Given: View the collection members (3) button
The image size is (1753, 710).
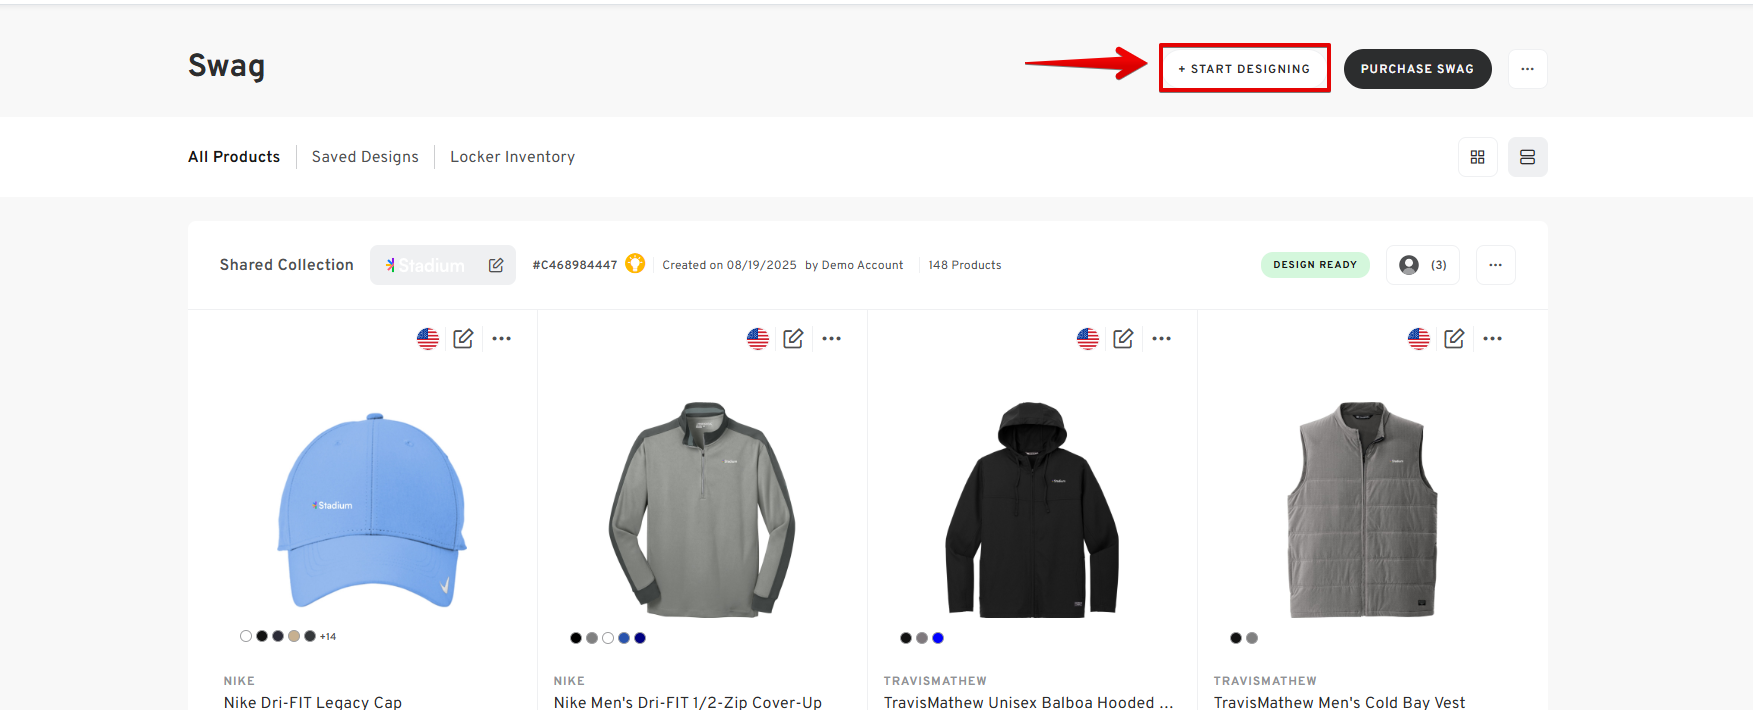Looking at the screenshot, I should (1422, 265).
